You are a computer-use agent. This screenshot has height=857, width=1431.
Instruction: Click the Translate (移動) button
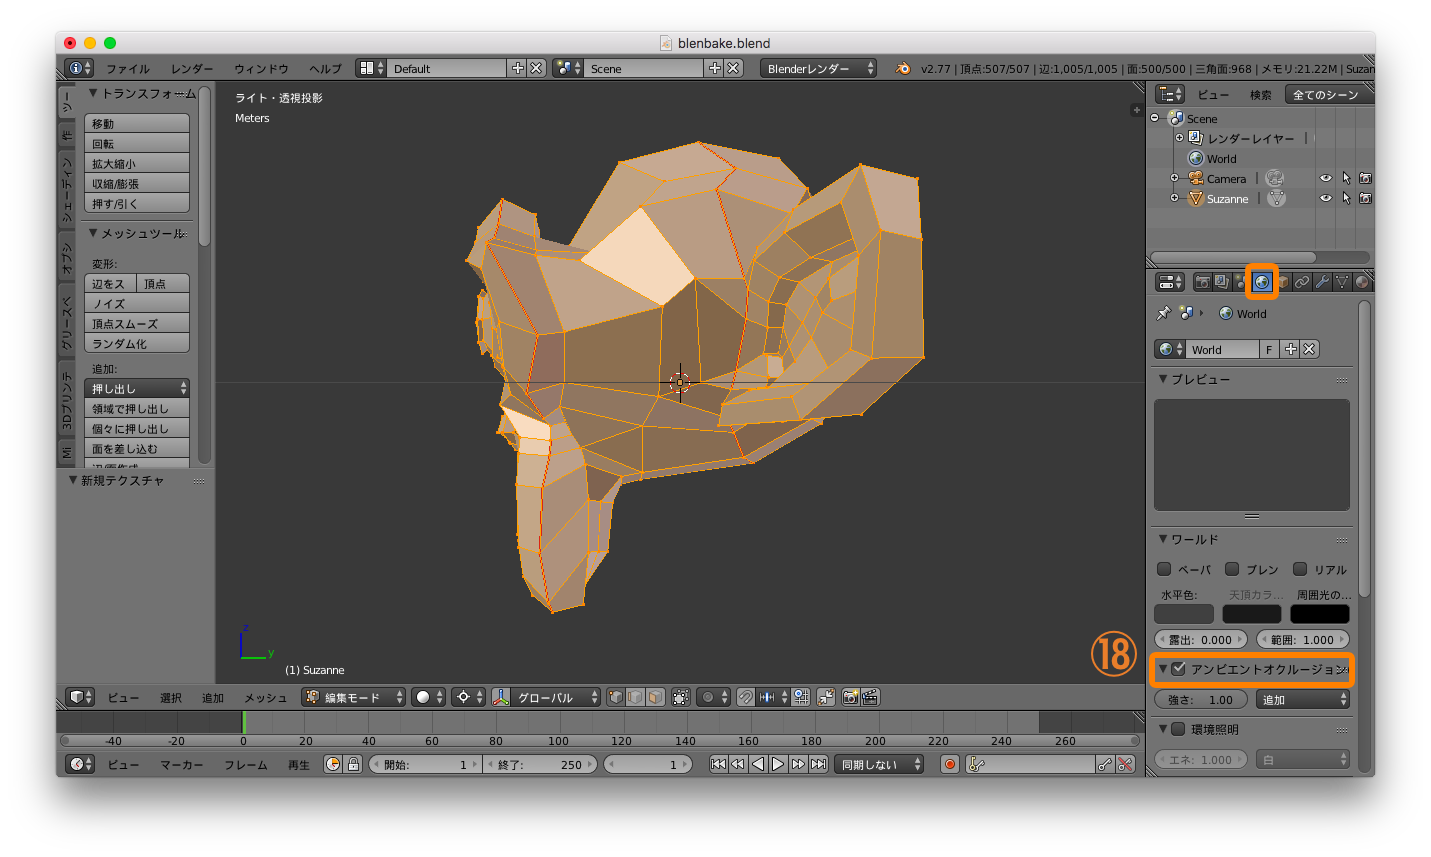pos(137,123)
